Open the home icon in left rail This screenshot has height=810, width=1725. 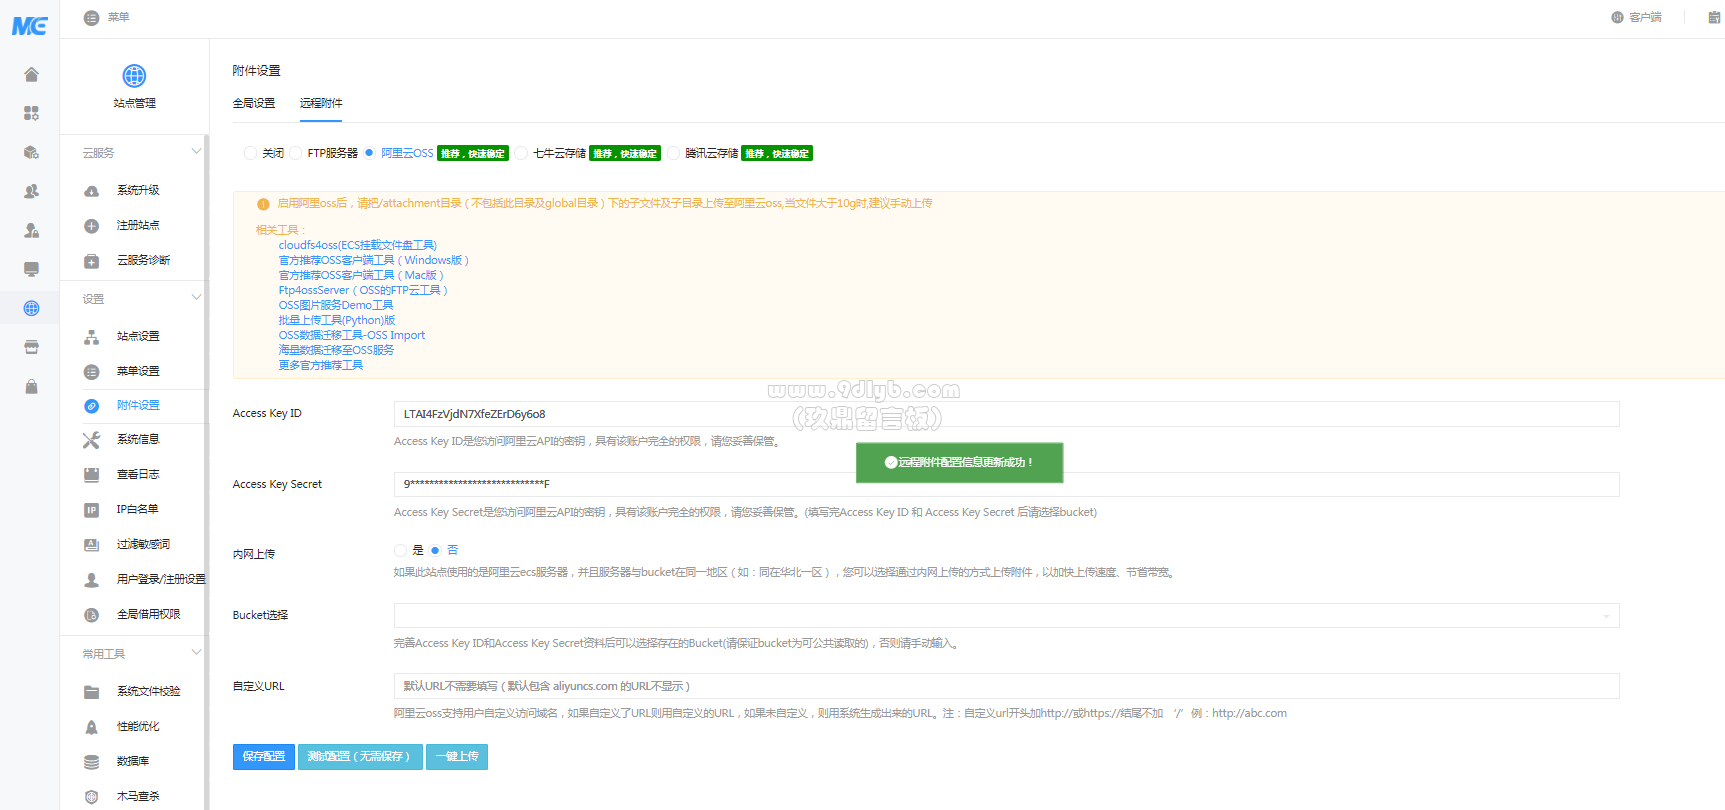31,74
